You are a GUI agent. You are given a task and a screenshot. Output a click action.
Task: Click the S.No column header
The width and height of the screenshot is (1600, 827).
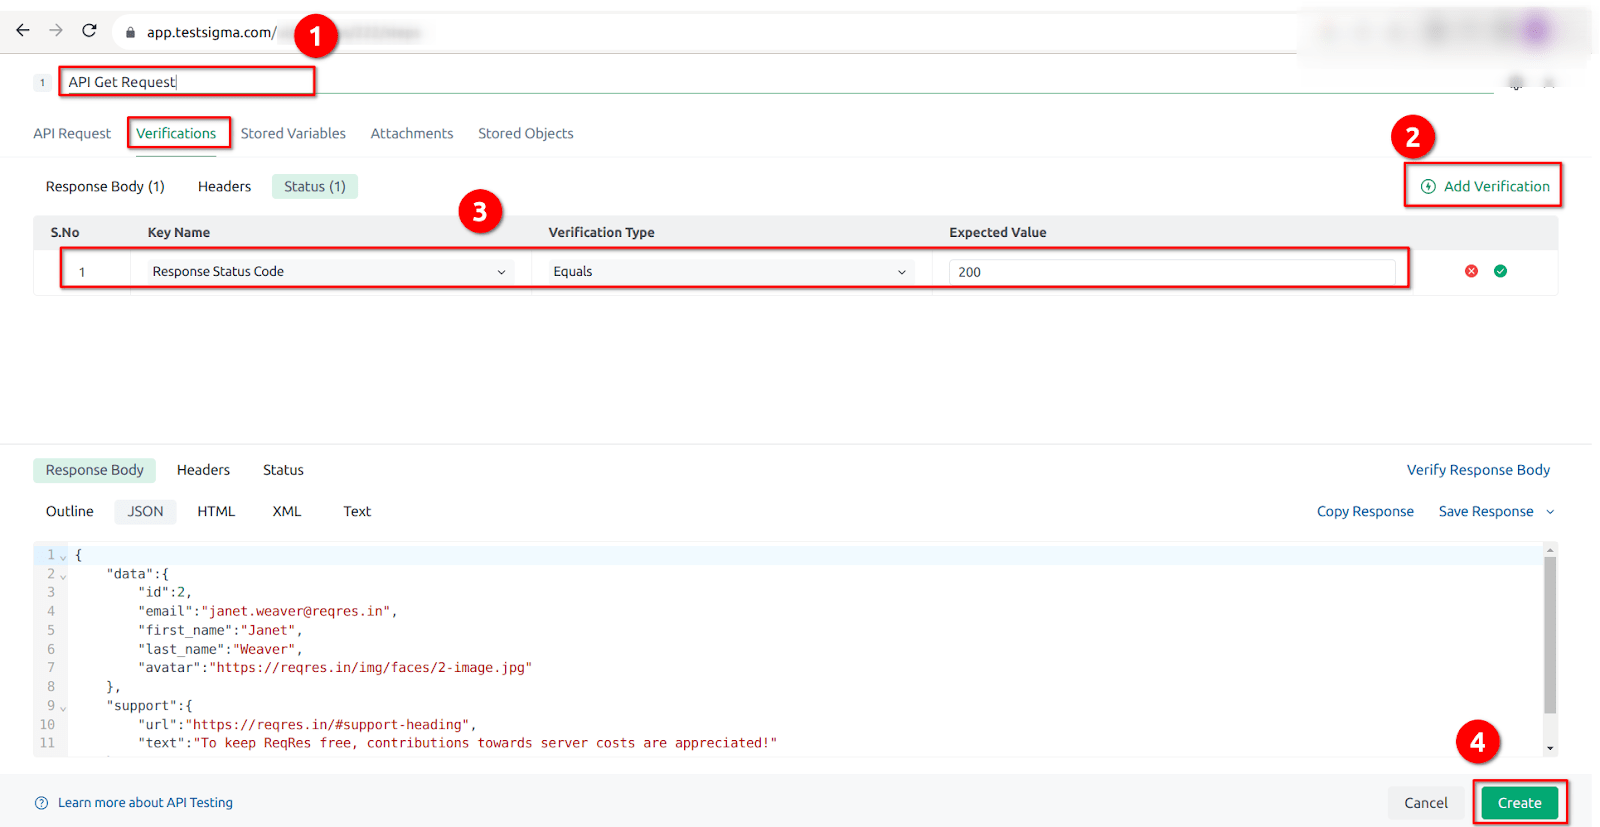pyautogui.click(x=65, y=232)
